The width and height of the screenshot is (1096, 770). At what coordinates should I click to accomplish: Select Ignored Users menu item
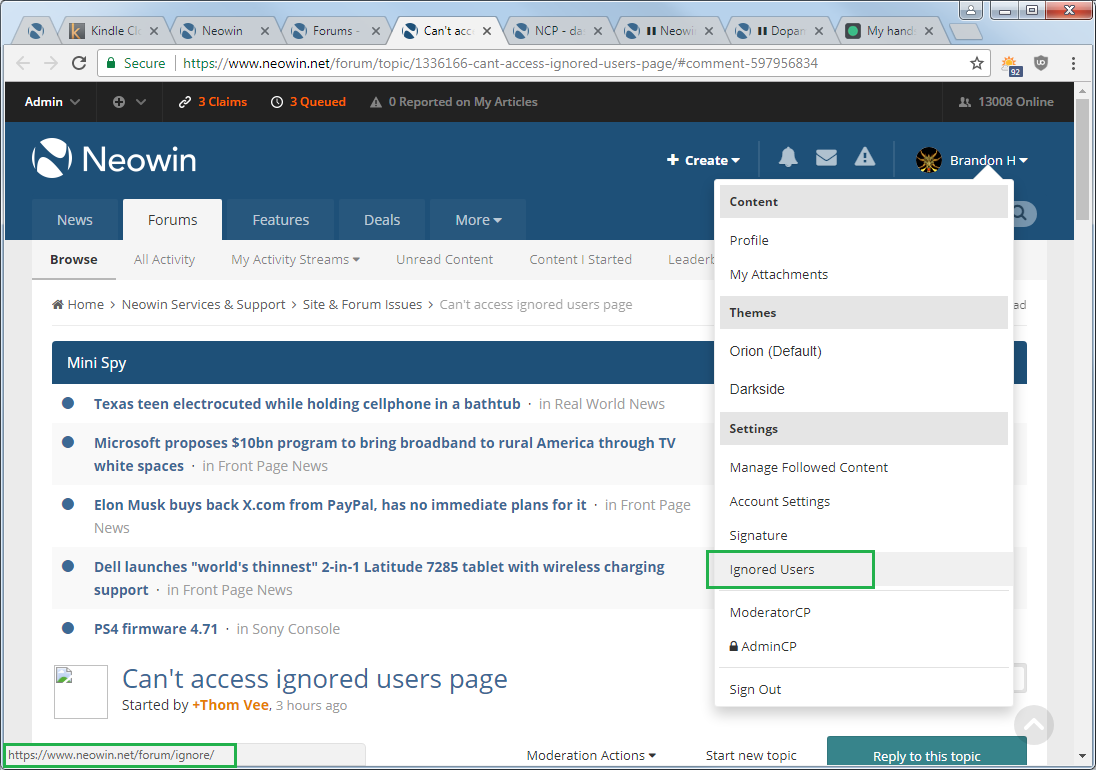[772, 569]
